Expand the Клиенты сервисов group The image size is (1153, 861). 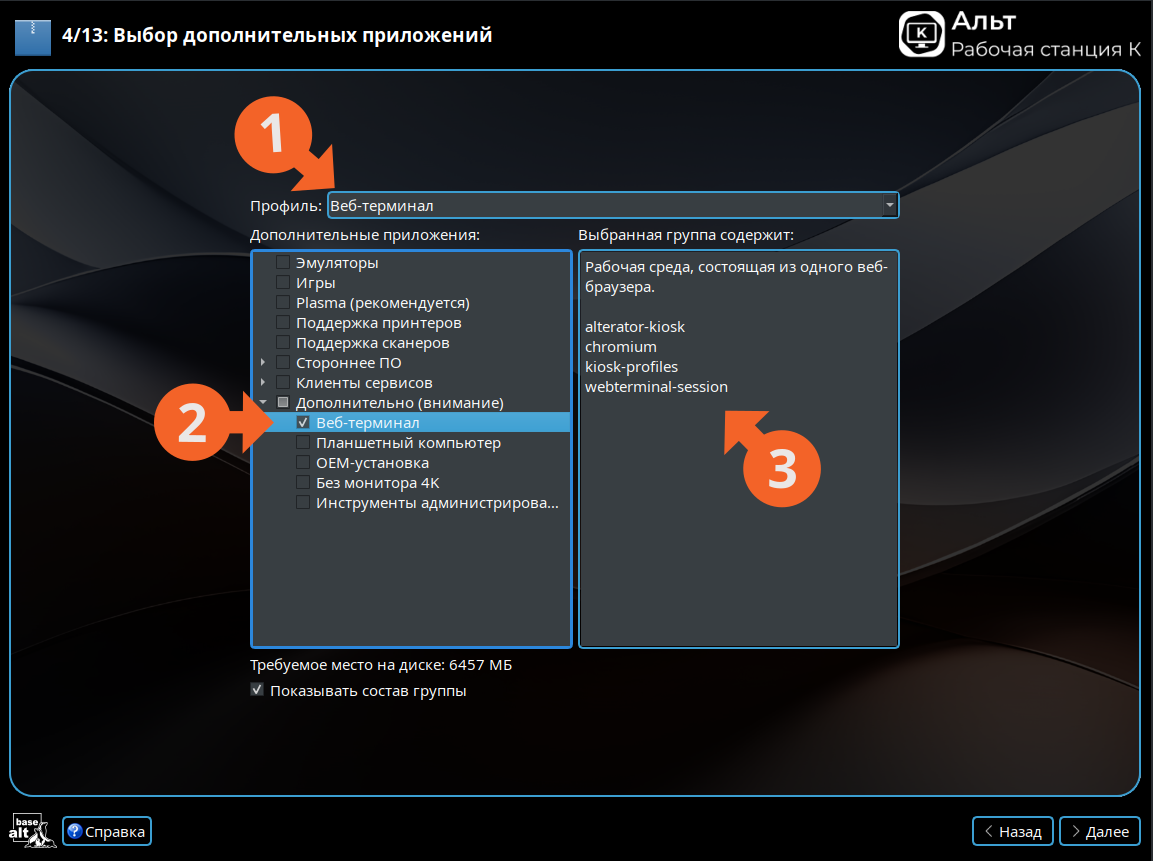[x=263, y=383]
